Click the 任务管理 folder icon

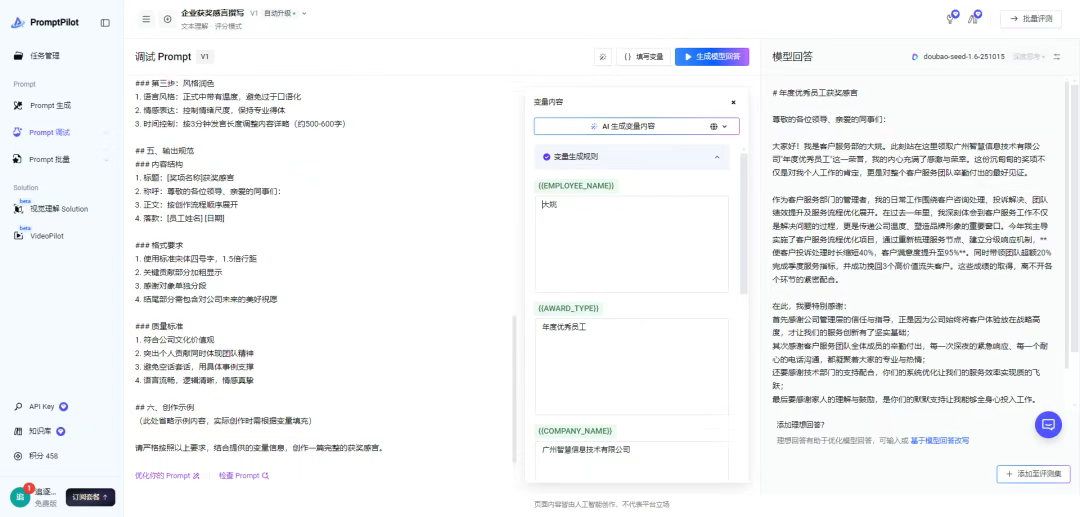19,56
